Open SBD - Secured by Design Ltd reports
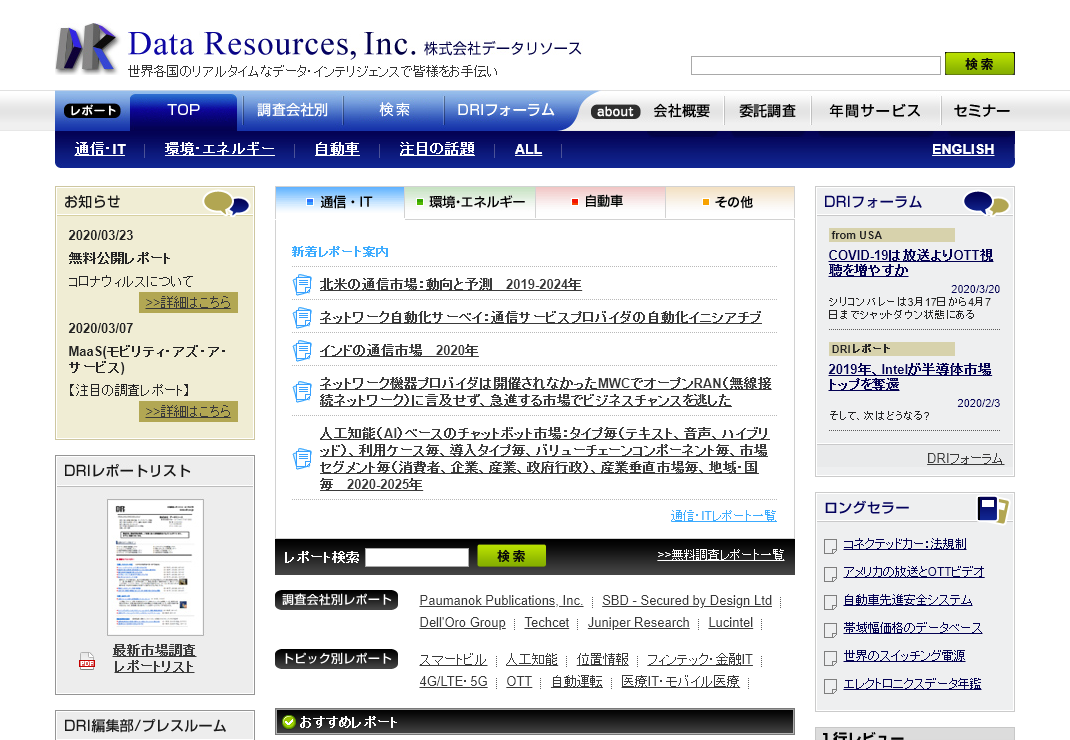 tap(687, 601)
